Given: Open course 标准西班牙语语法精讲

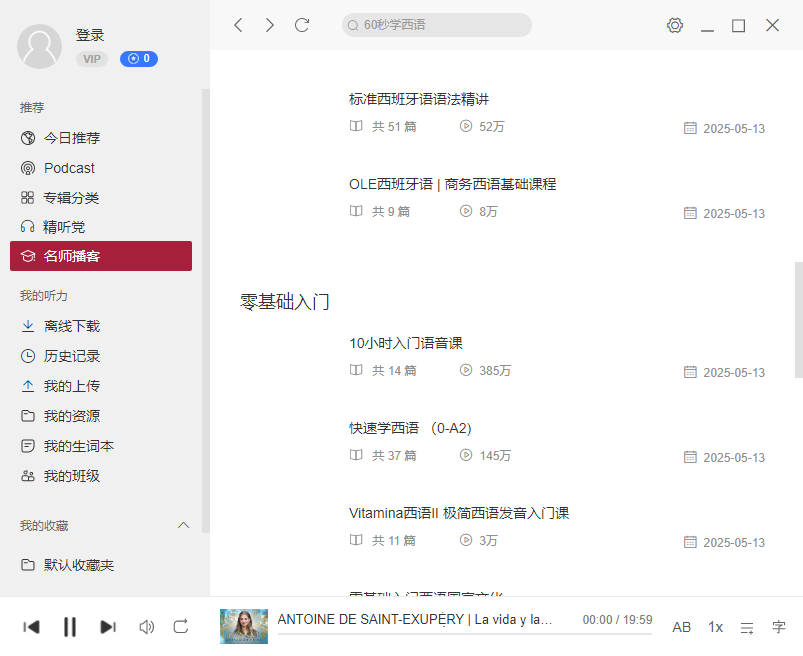Looking at the screenshot, I should tap(419, 99).
